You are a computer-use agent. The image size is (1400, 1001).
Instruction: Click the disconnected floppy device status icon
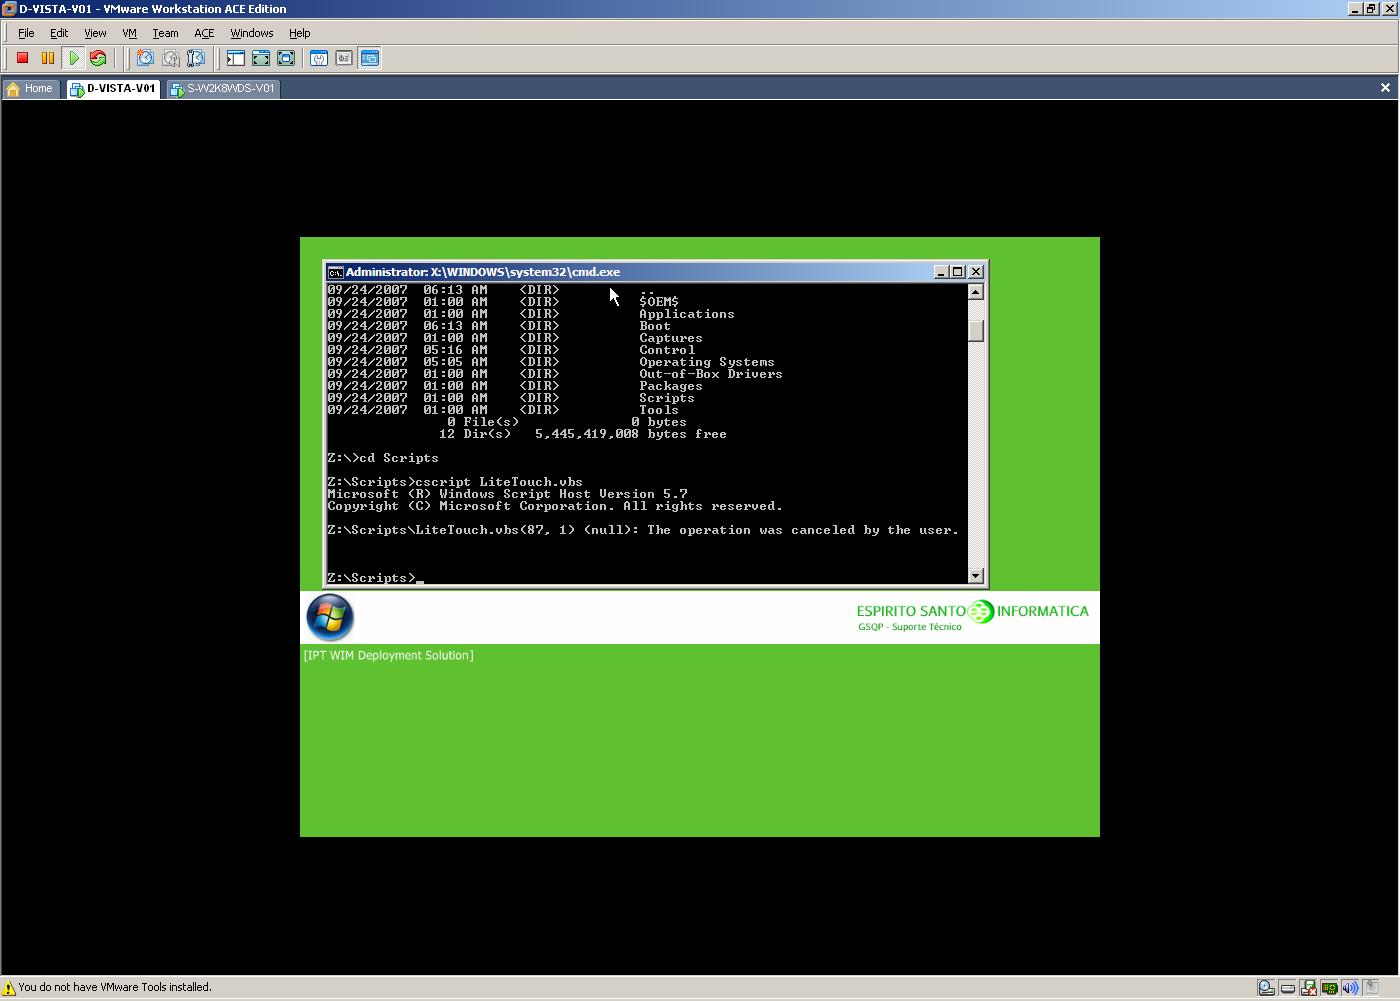coord(1308,988)
